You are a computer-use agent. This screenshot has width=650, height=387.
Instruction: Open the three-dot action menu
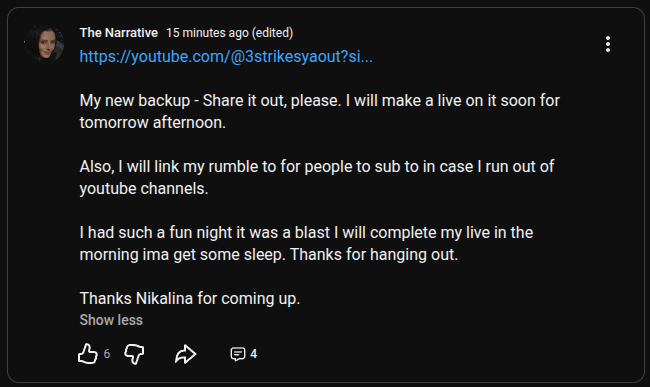(x=608, y=44)
